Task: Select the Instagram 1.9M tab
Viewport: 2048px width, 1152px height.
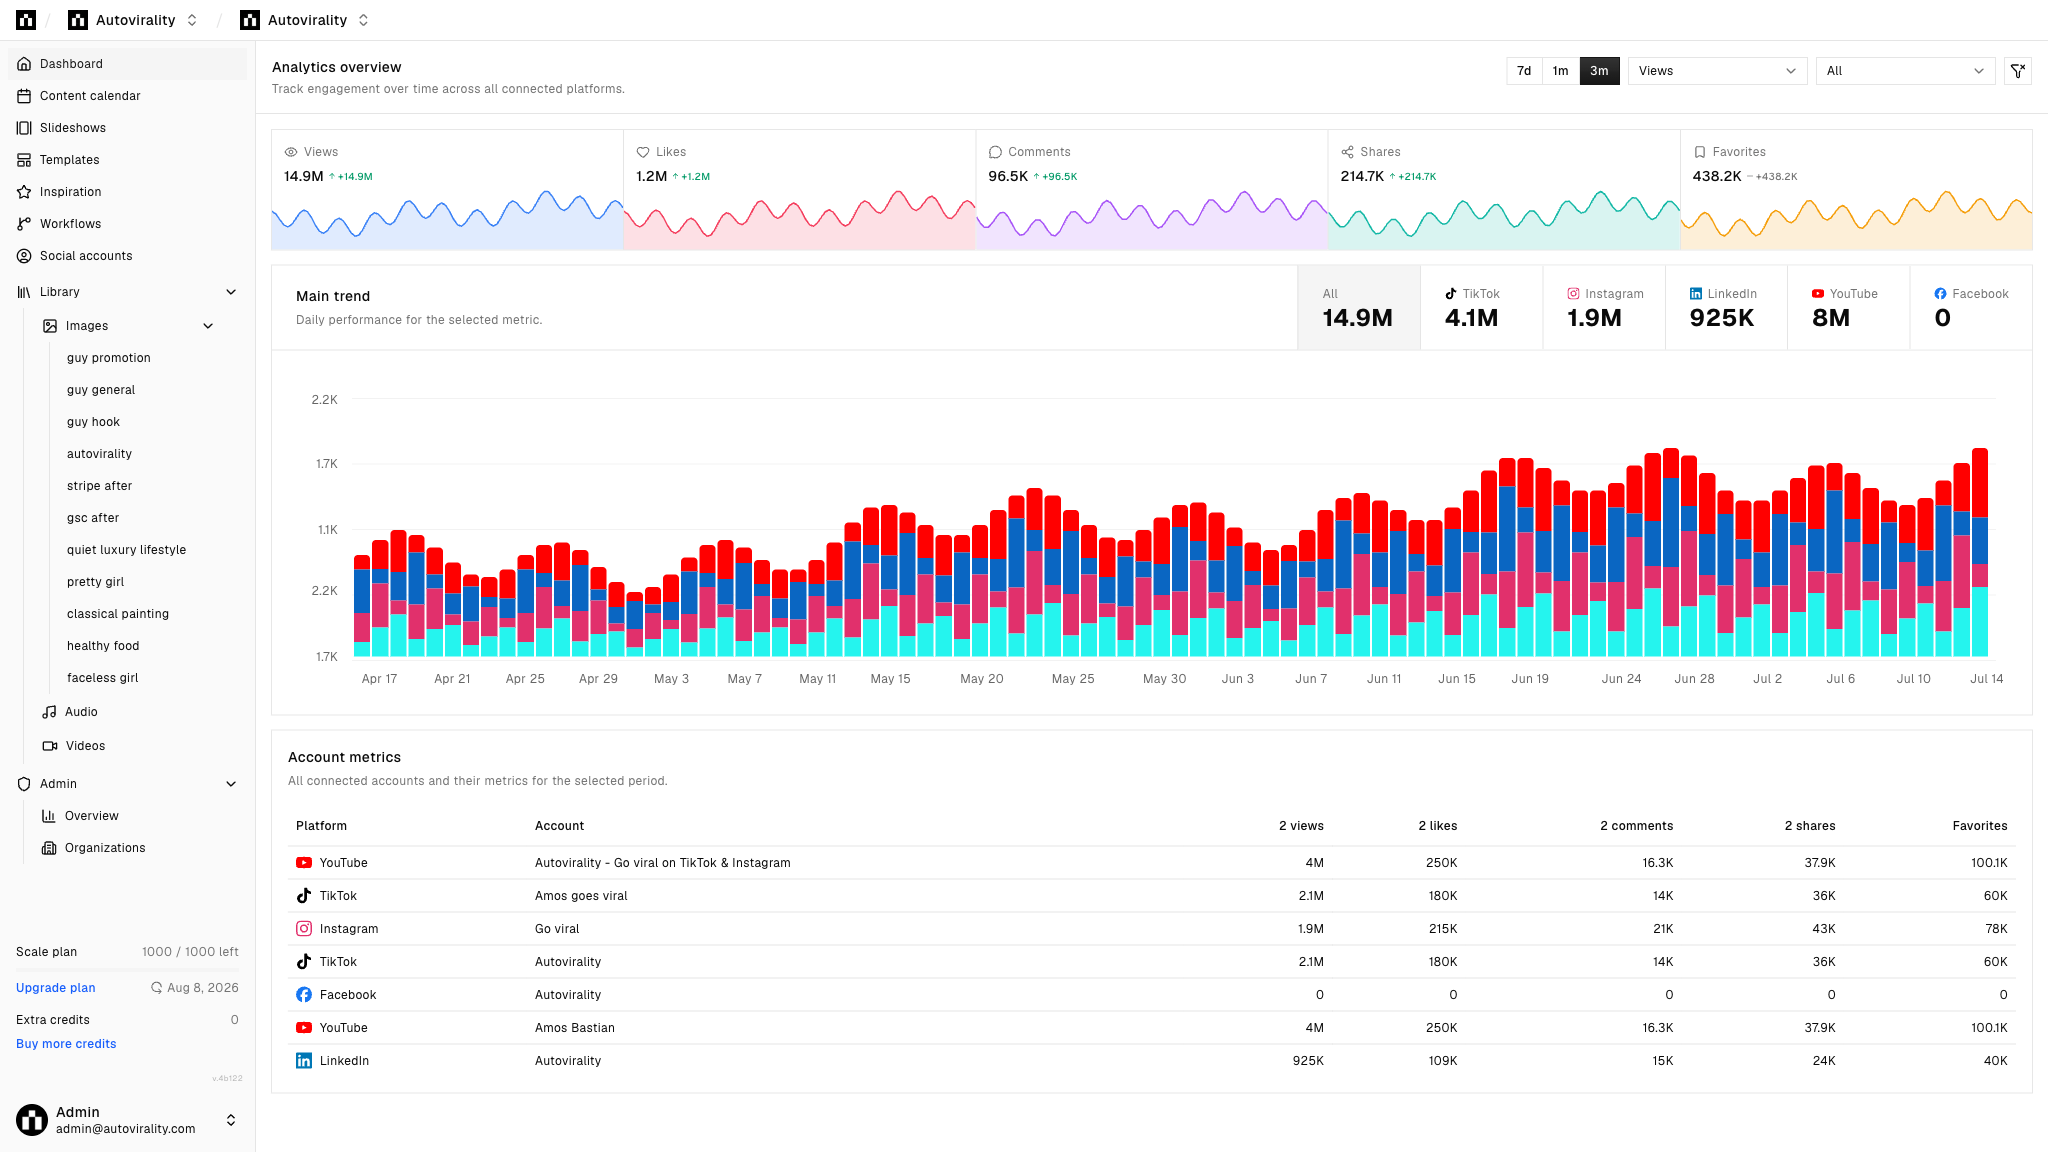Action: (x=1604, y=308)
